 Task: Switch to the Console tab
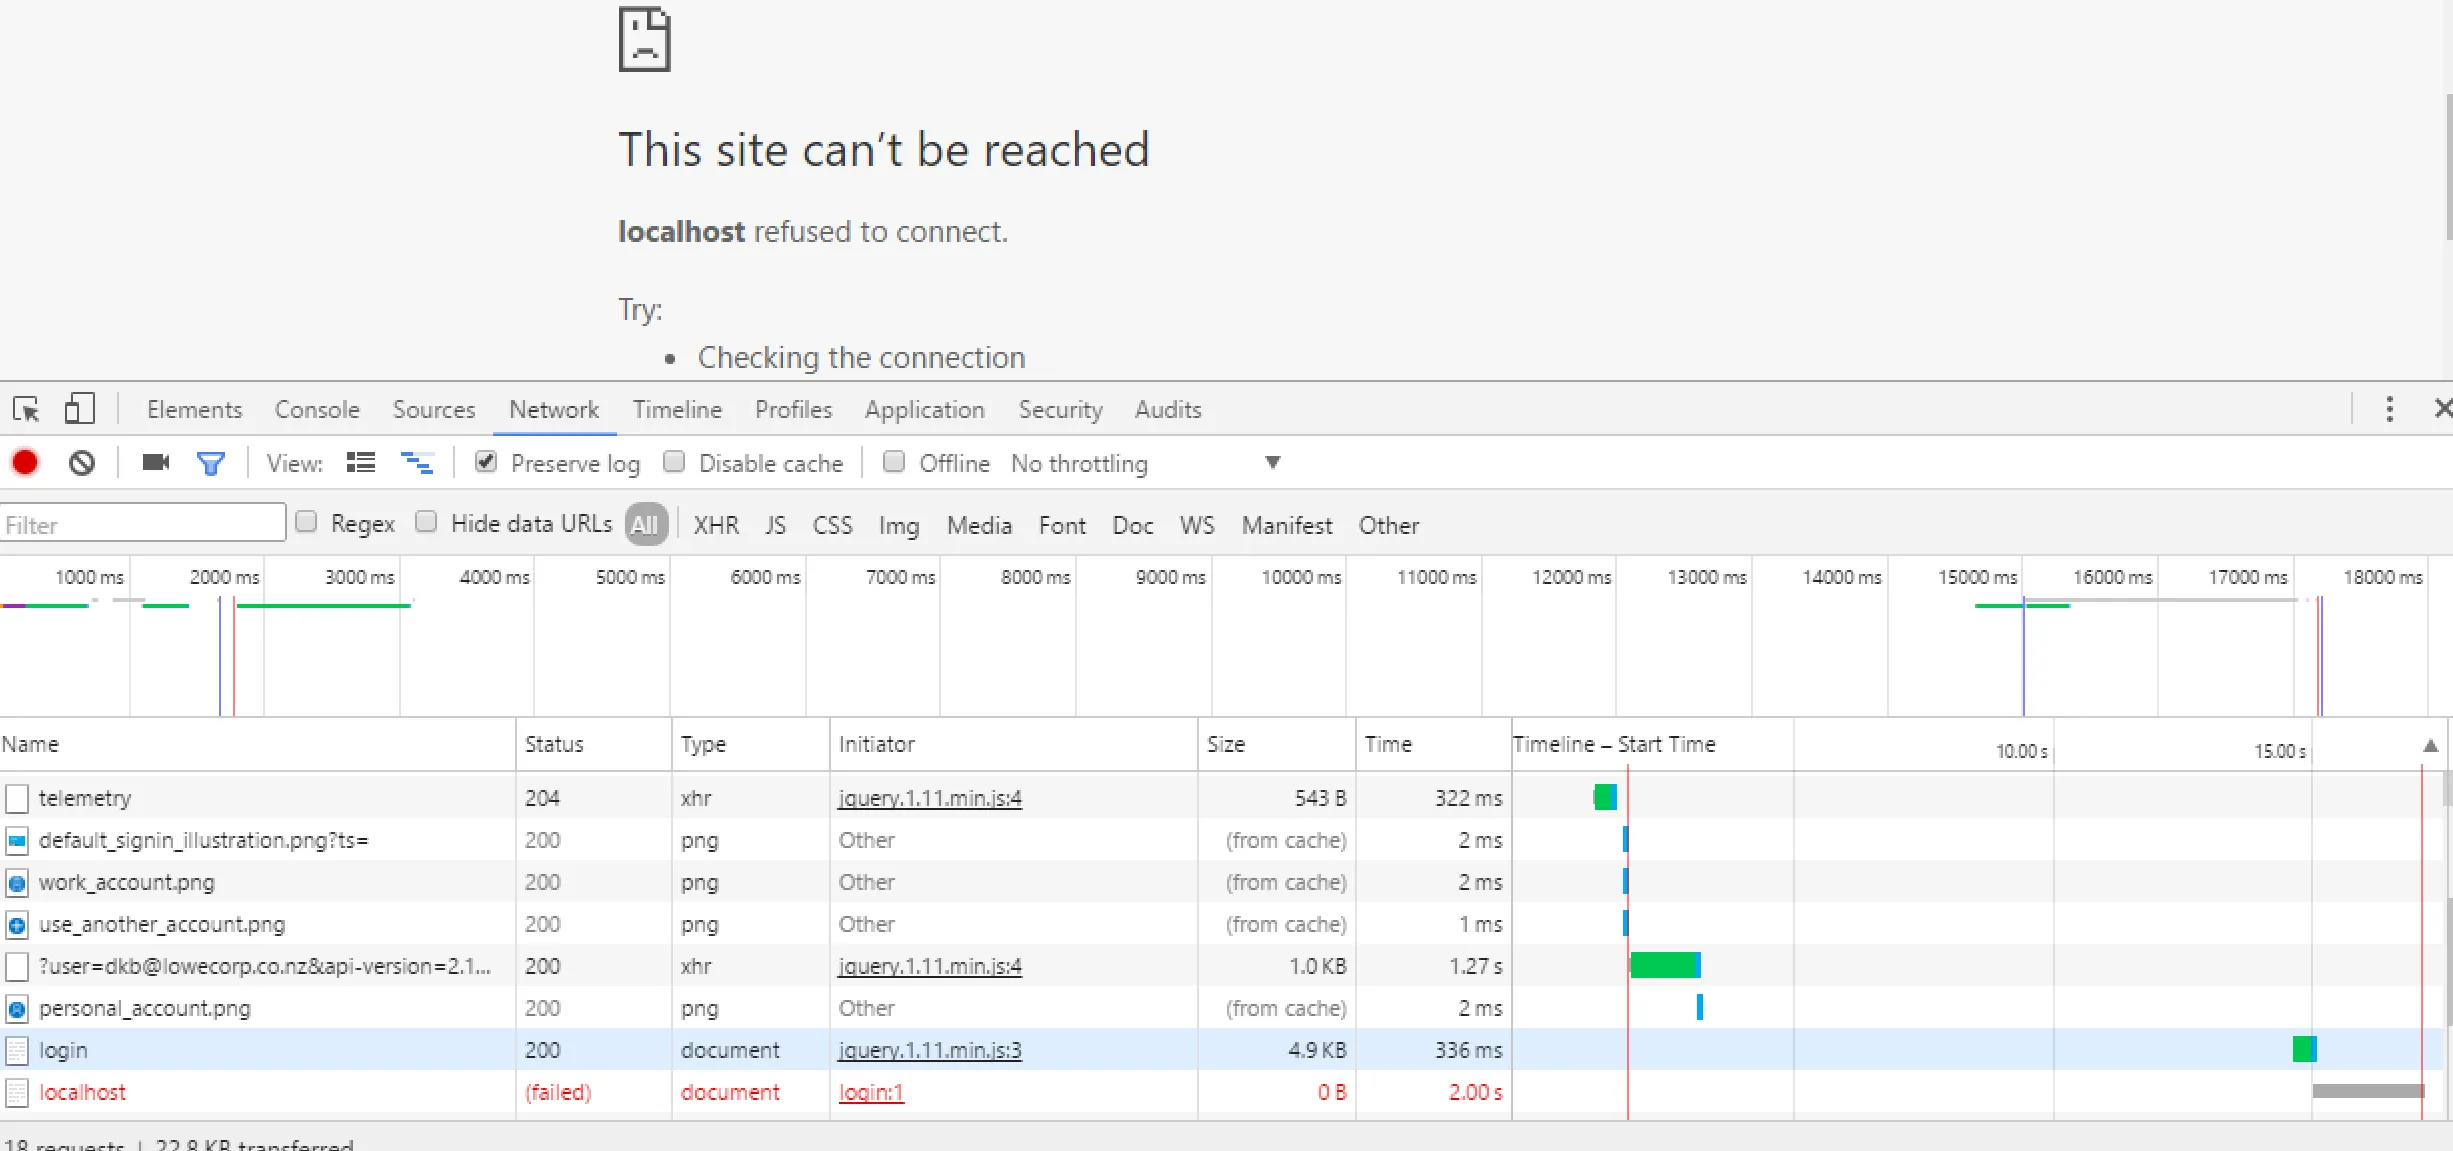(316, 410)
